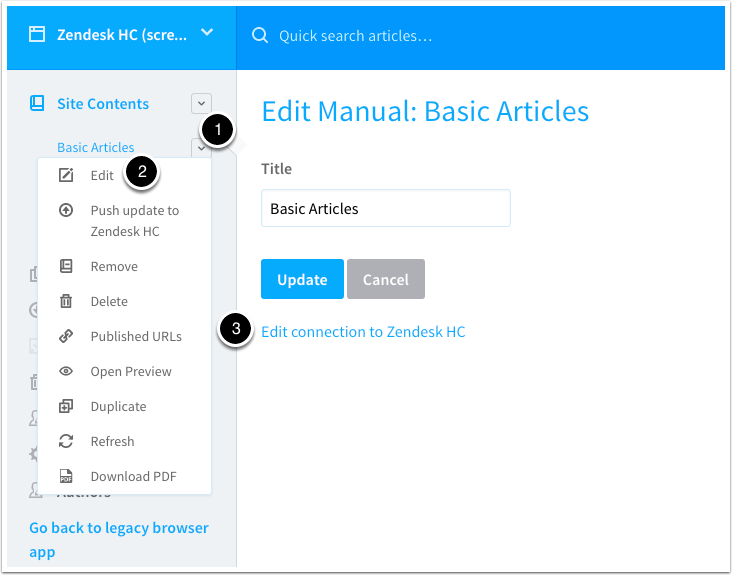Click the blue Update button
Viewport: 732px width, 575px height.
point(302,279)
